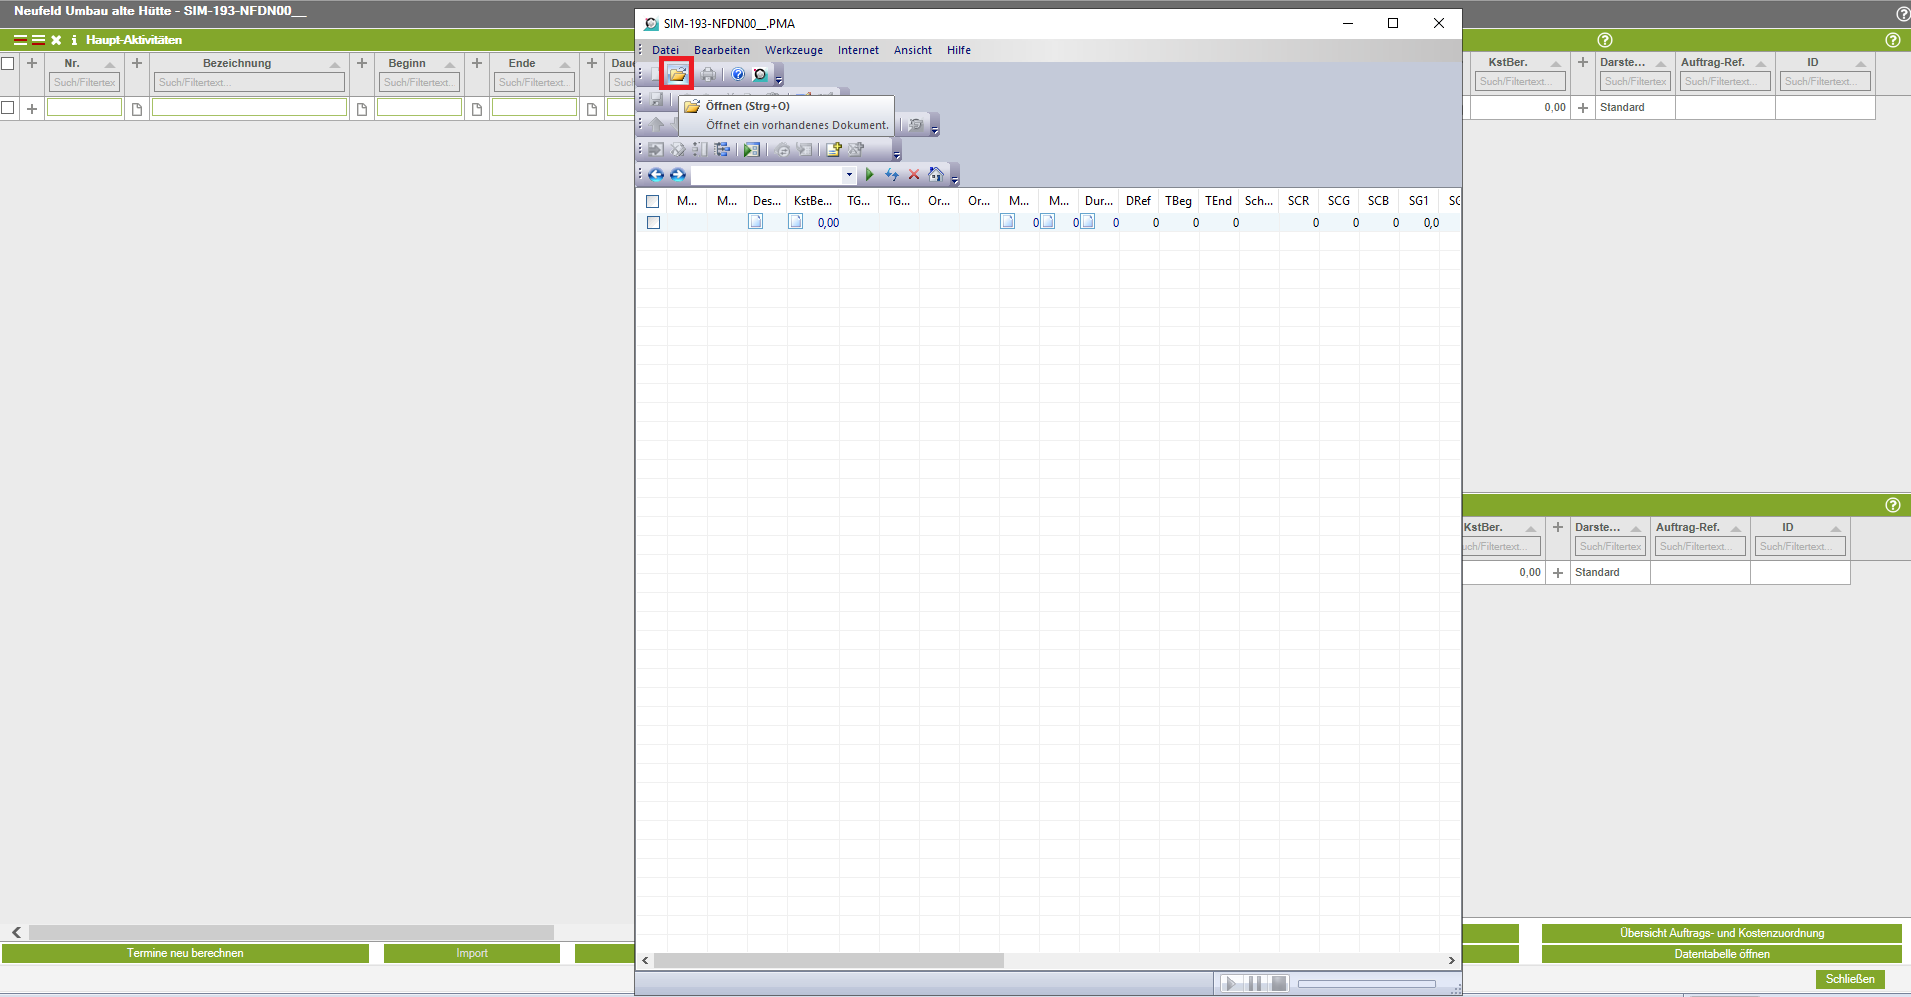
Task: Click the red X stop icon
Action: (x=913, y=175)
